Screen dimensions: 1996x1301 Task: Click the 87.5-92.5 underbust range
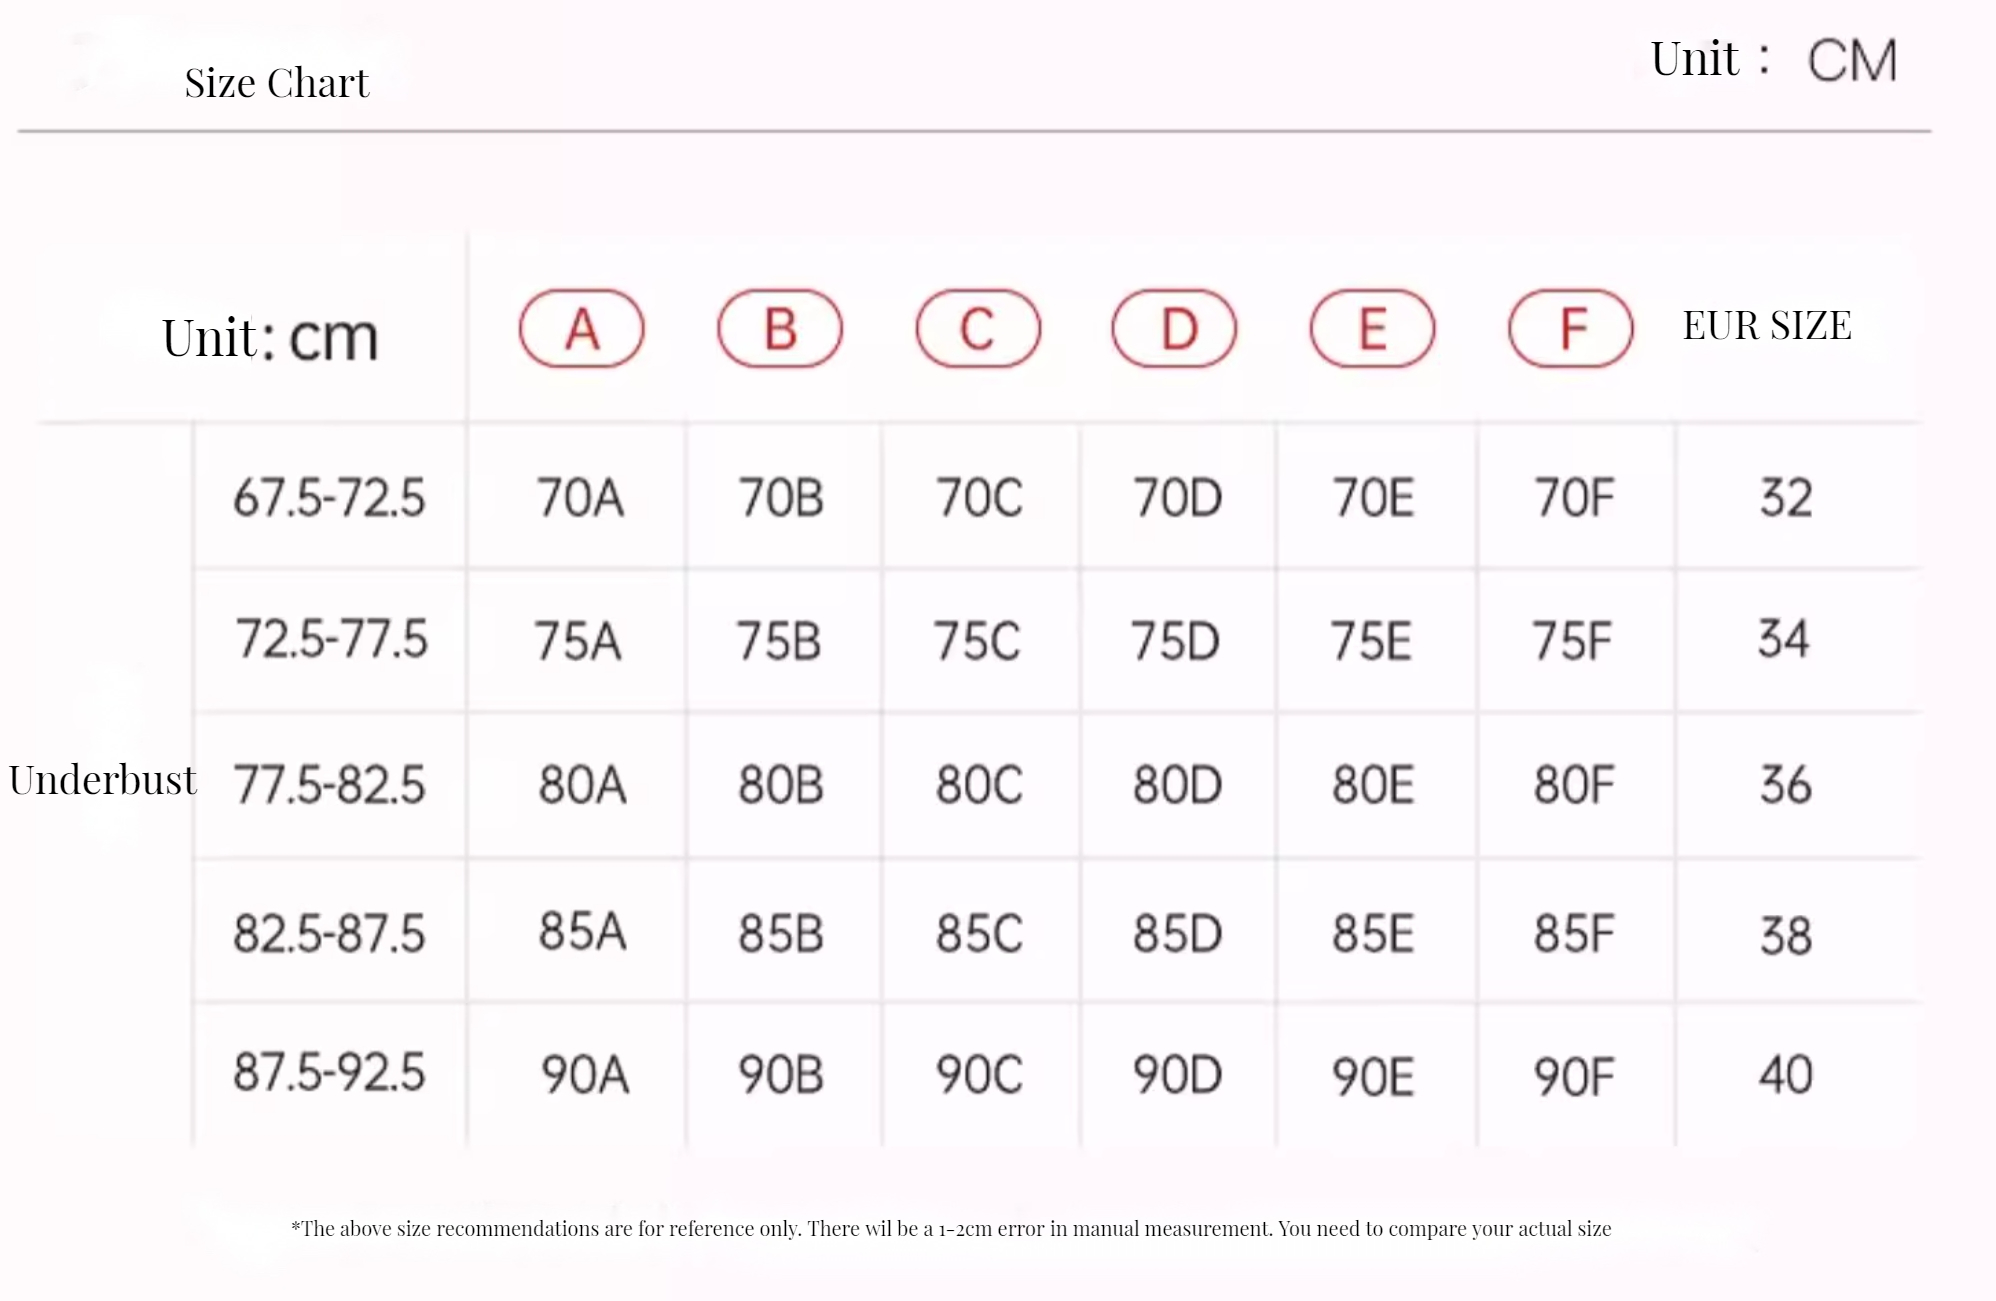(329, 1071)
